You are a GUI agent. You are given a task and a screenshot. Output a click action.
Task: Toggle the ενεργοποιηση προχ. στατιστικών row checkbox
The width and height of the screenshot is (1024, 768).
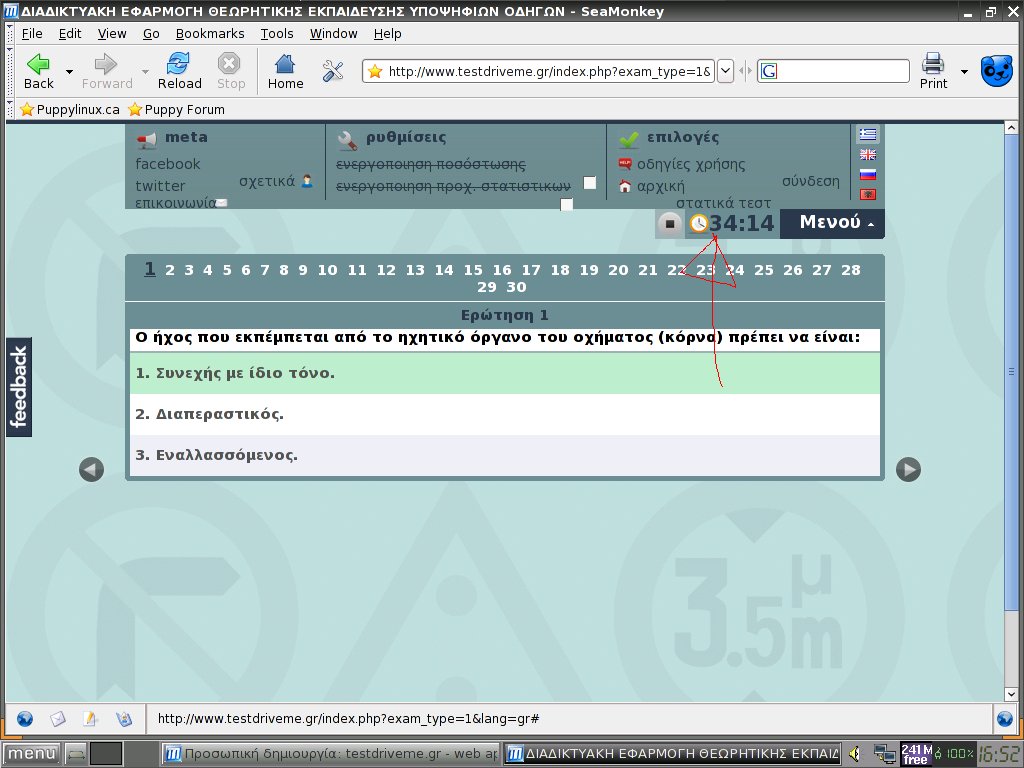567,204
